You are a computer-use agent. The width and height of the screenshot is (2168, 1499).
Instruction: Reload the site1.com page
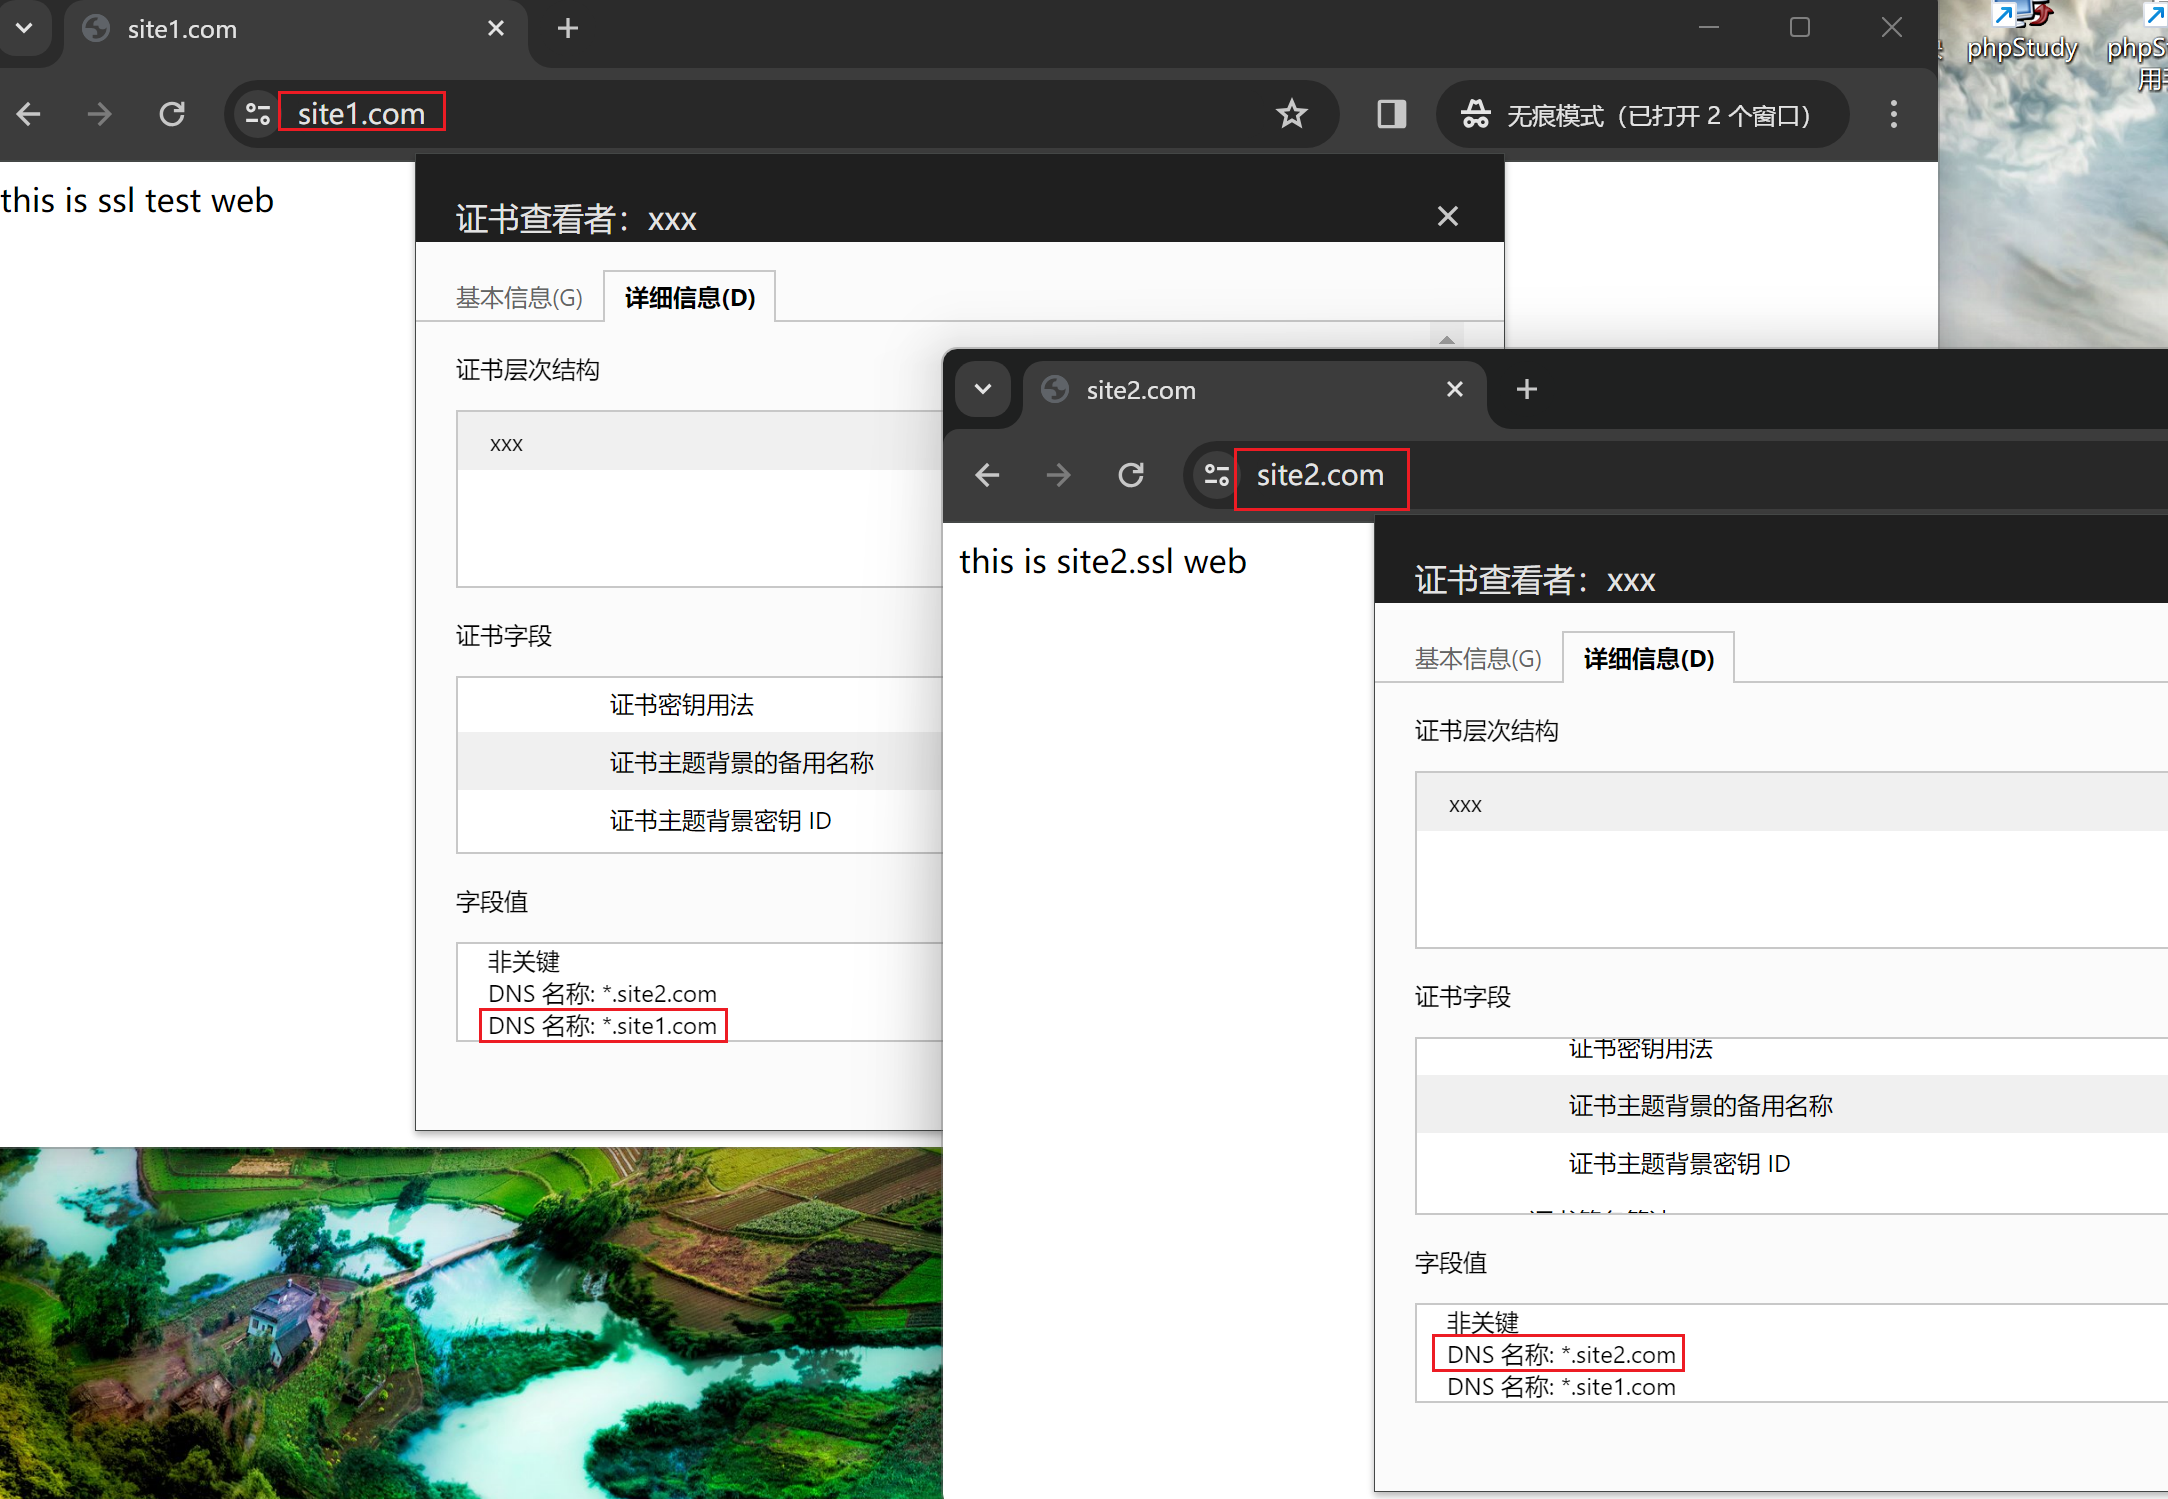pyautogui.click(x=172, y=114)
